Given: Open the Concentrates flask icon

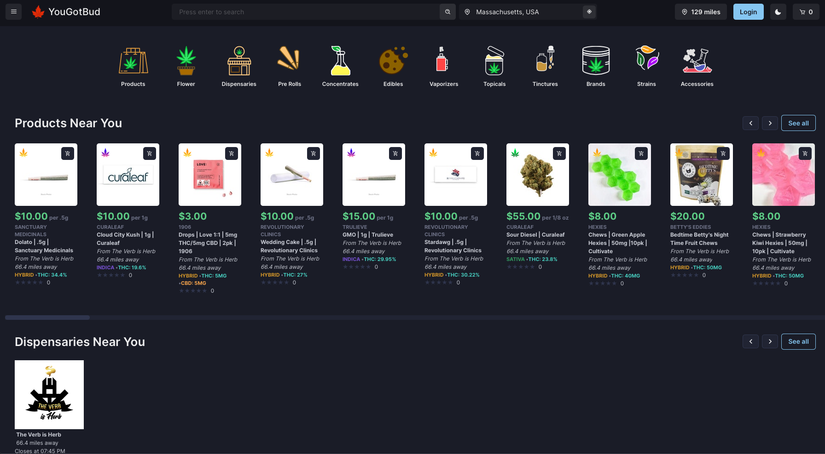Looking at the screenshot, I should click(x=340, y=62).
